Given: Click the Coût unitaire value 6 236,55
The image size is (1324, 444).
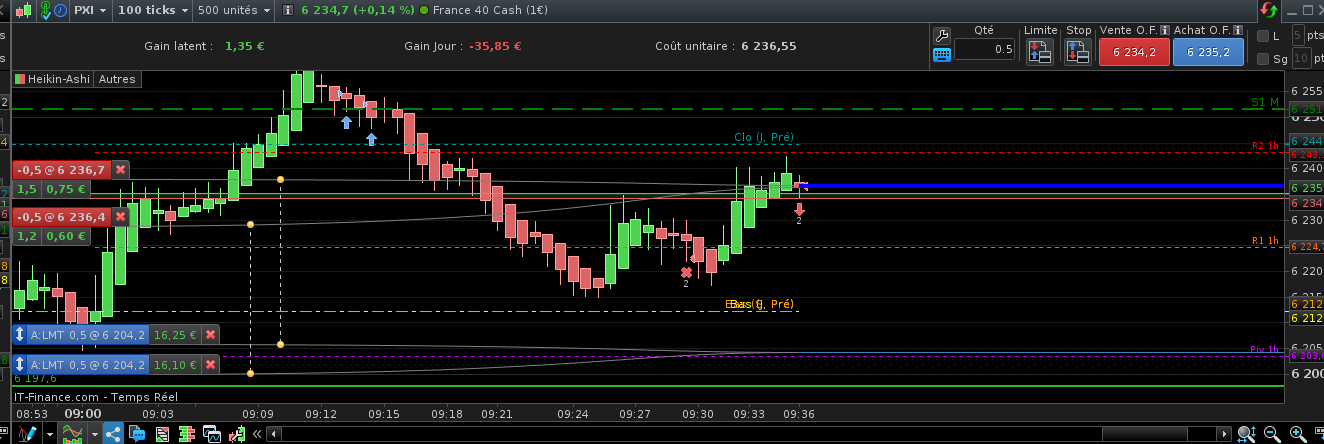Looking at the screenshot, I should point(769,46).
